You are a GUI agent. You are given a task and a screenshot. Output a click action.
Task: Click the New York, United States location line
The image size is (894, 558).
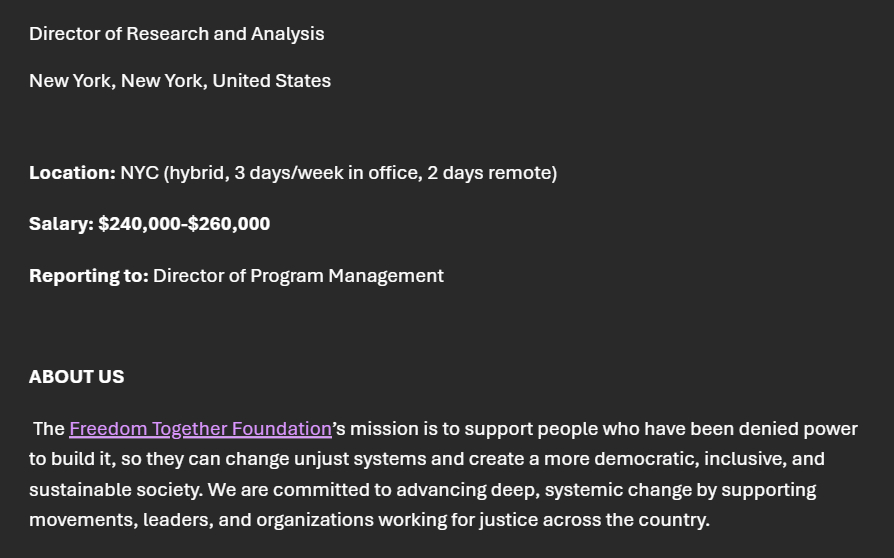[180, 81]
